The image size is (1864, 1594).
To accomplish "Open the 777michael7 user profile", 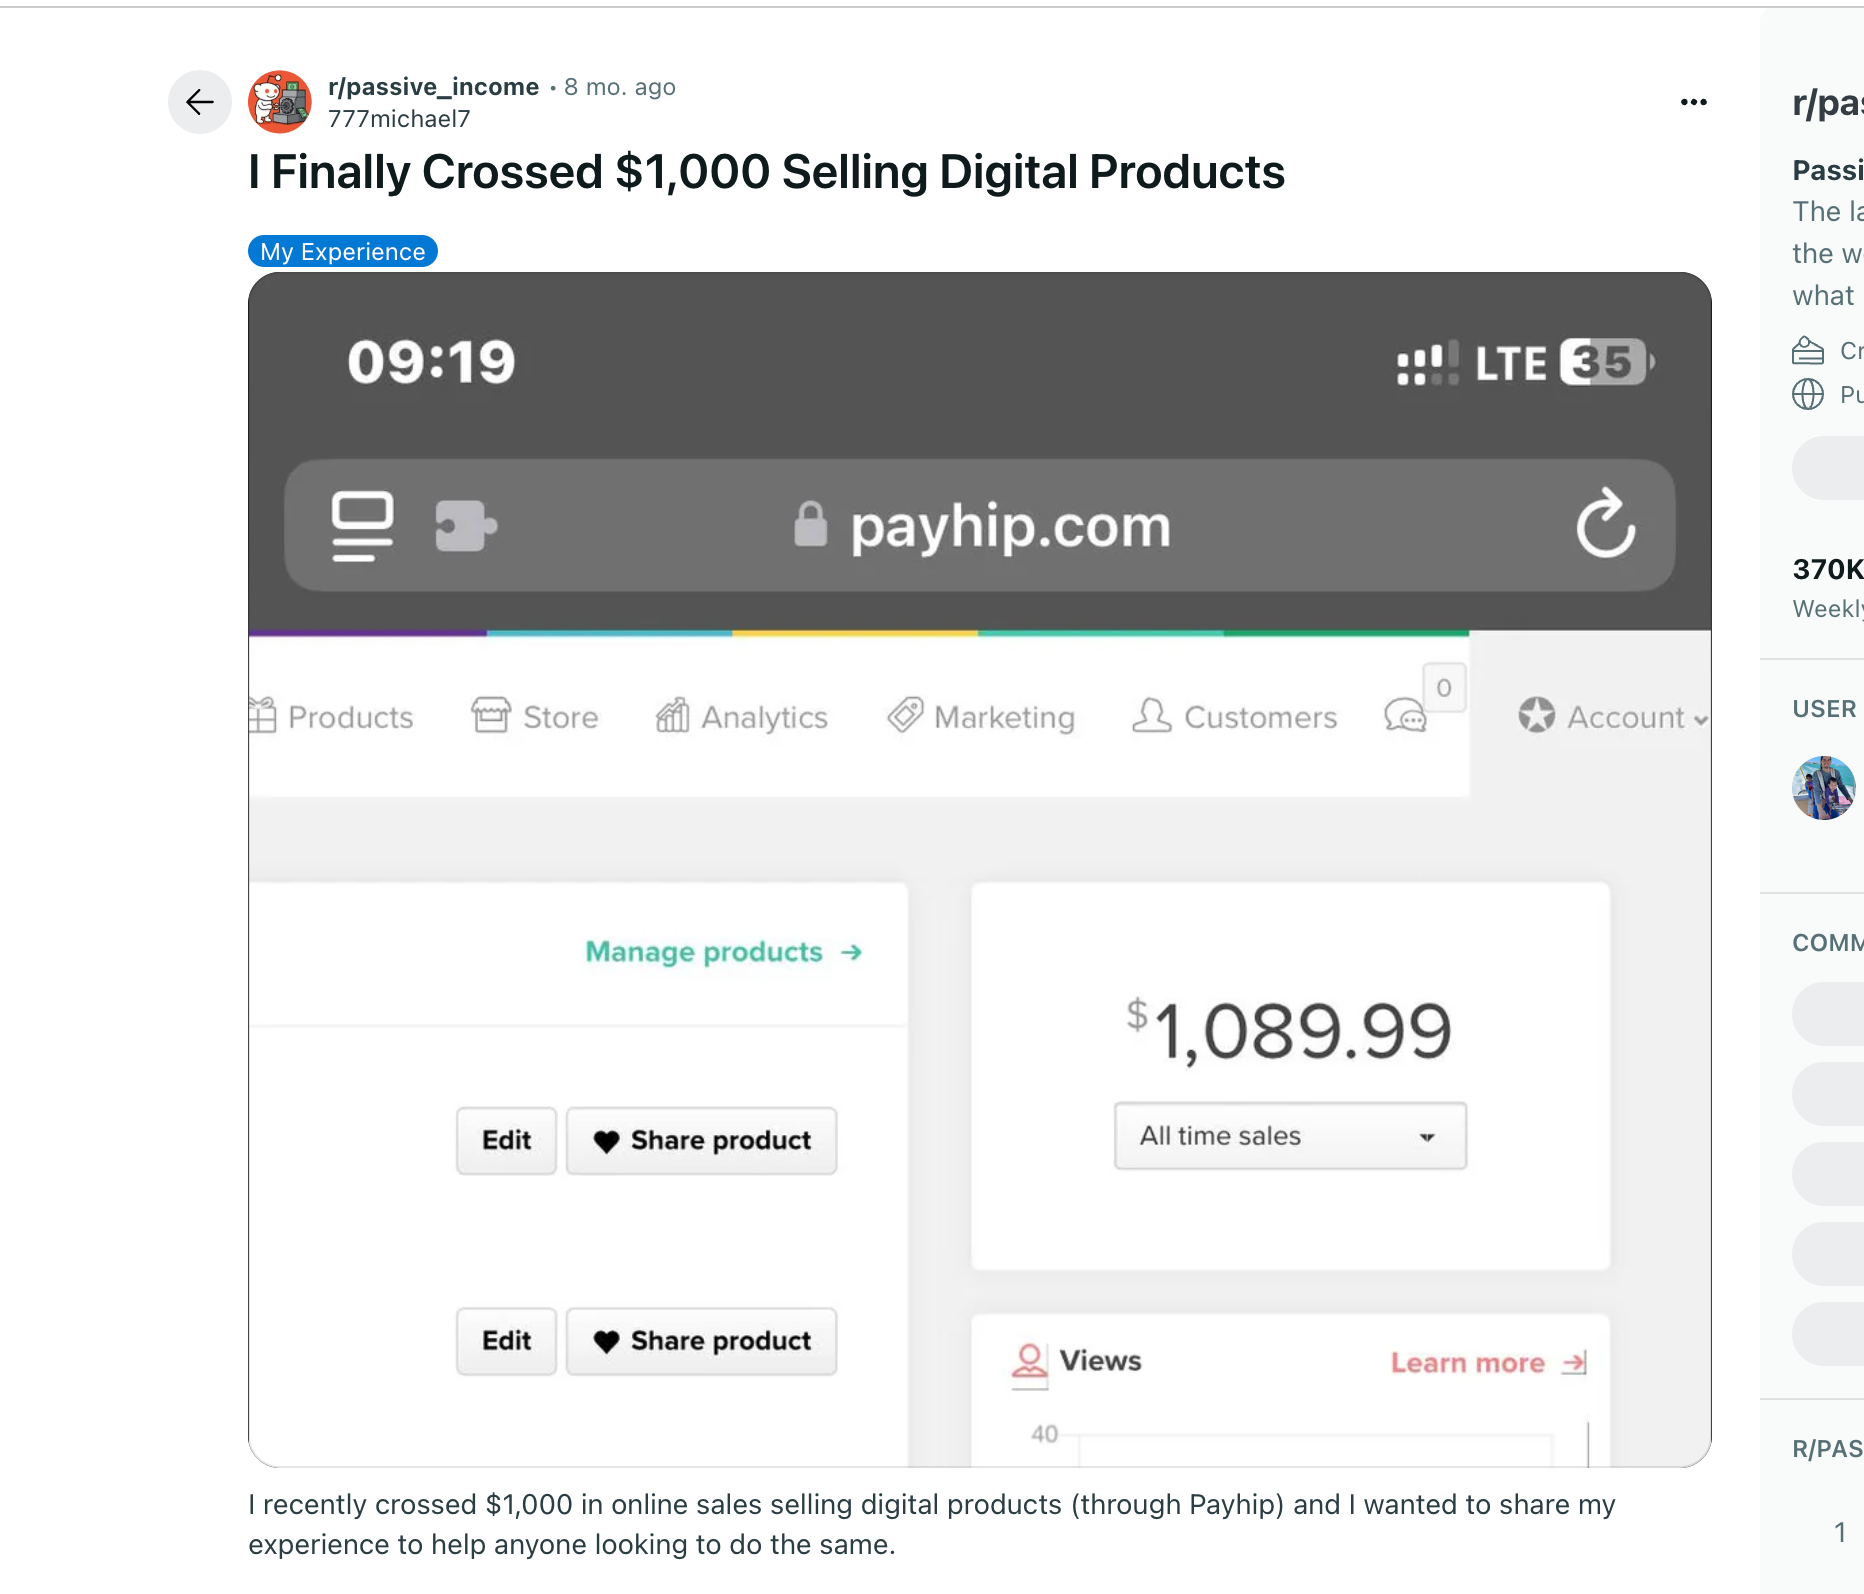I will pyautogui.click(x=399, y=119).
